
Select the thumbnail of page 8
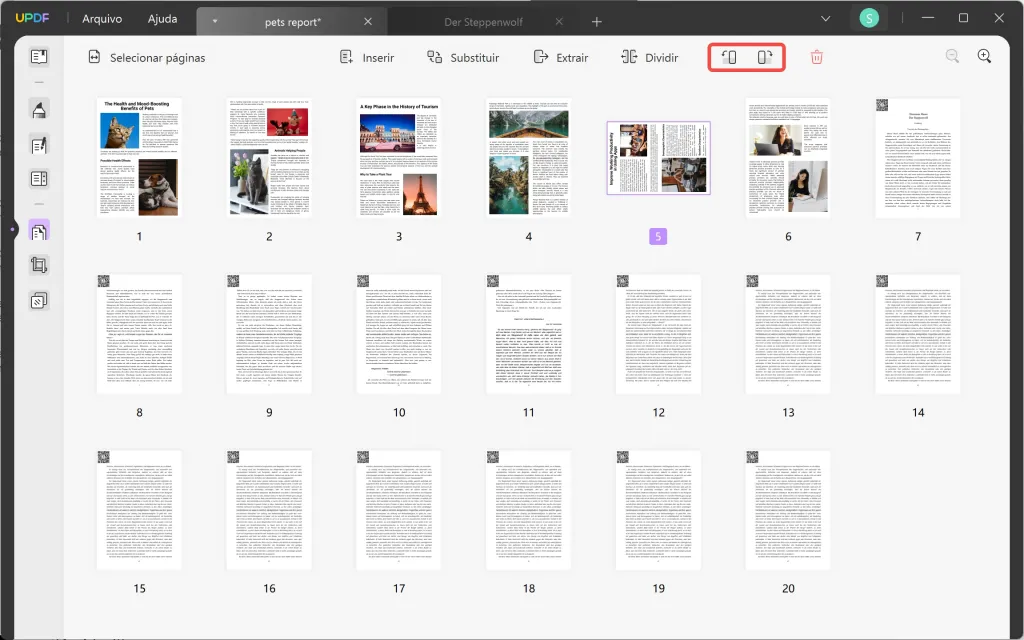pos(139,333)
